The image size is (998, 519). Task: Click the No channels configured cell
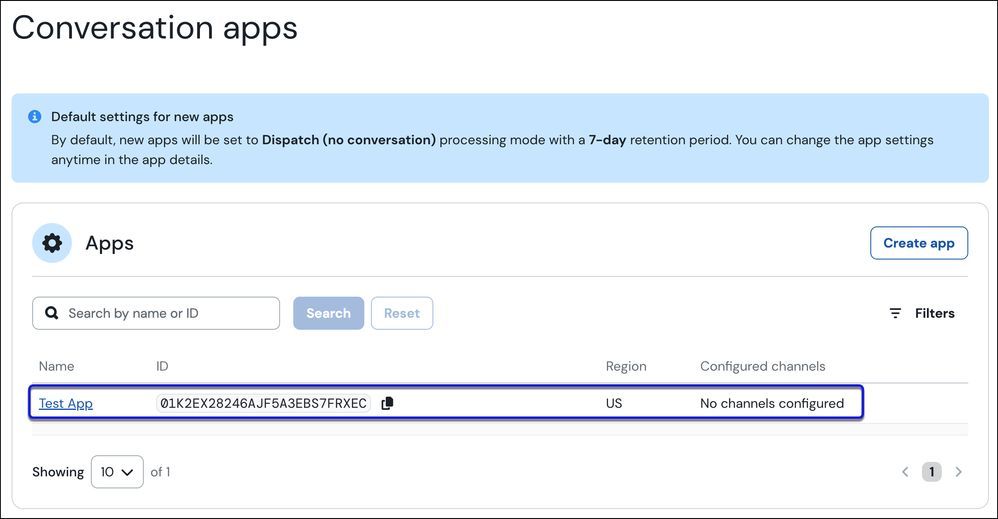click(771, 403)
